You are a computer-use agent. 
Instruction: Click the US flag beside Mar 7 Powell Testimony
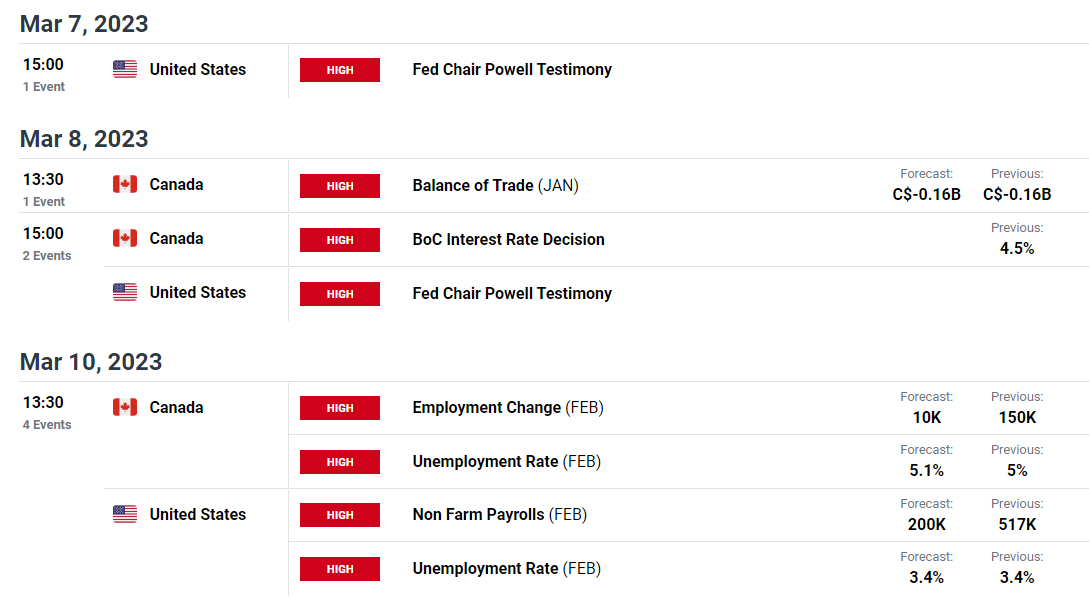click(125, 69)
